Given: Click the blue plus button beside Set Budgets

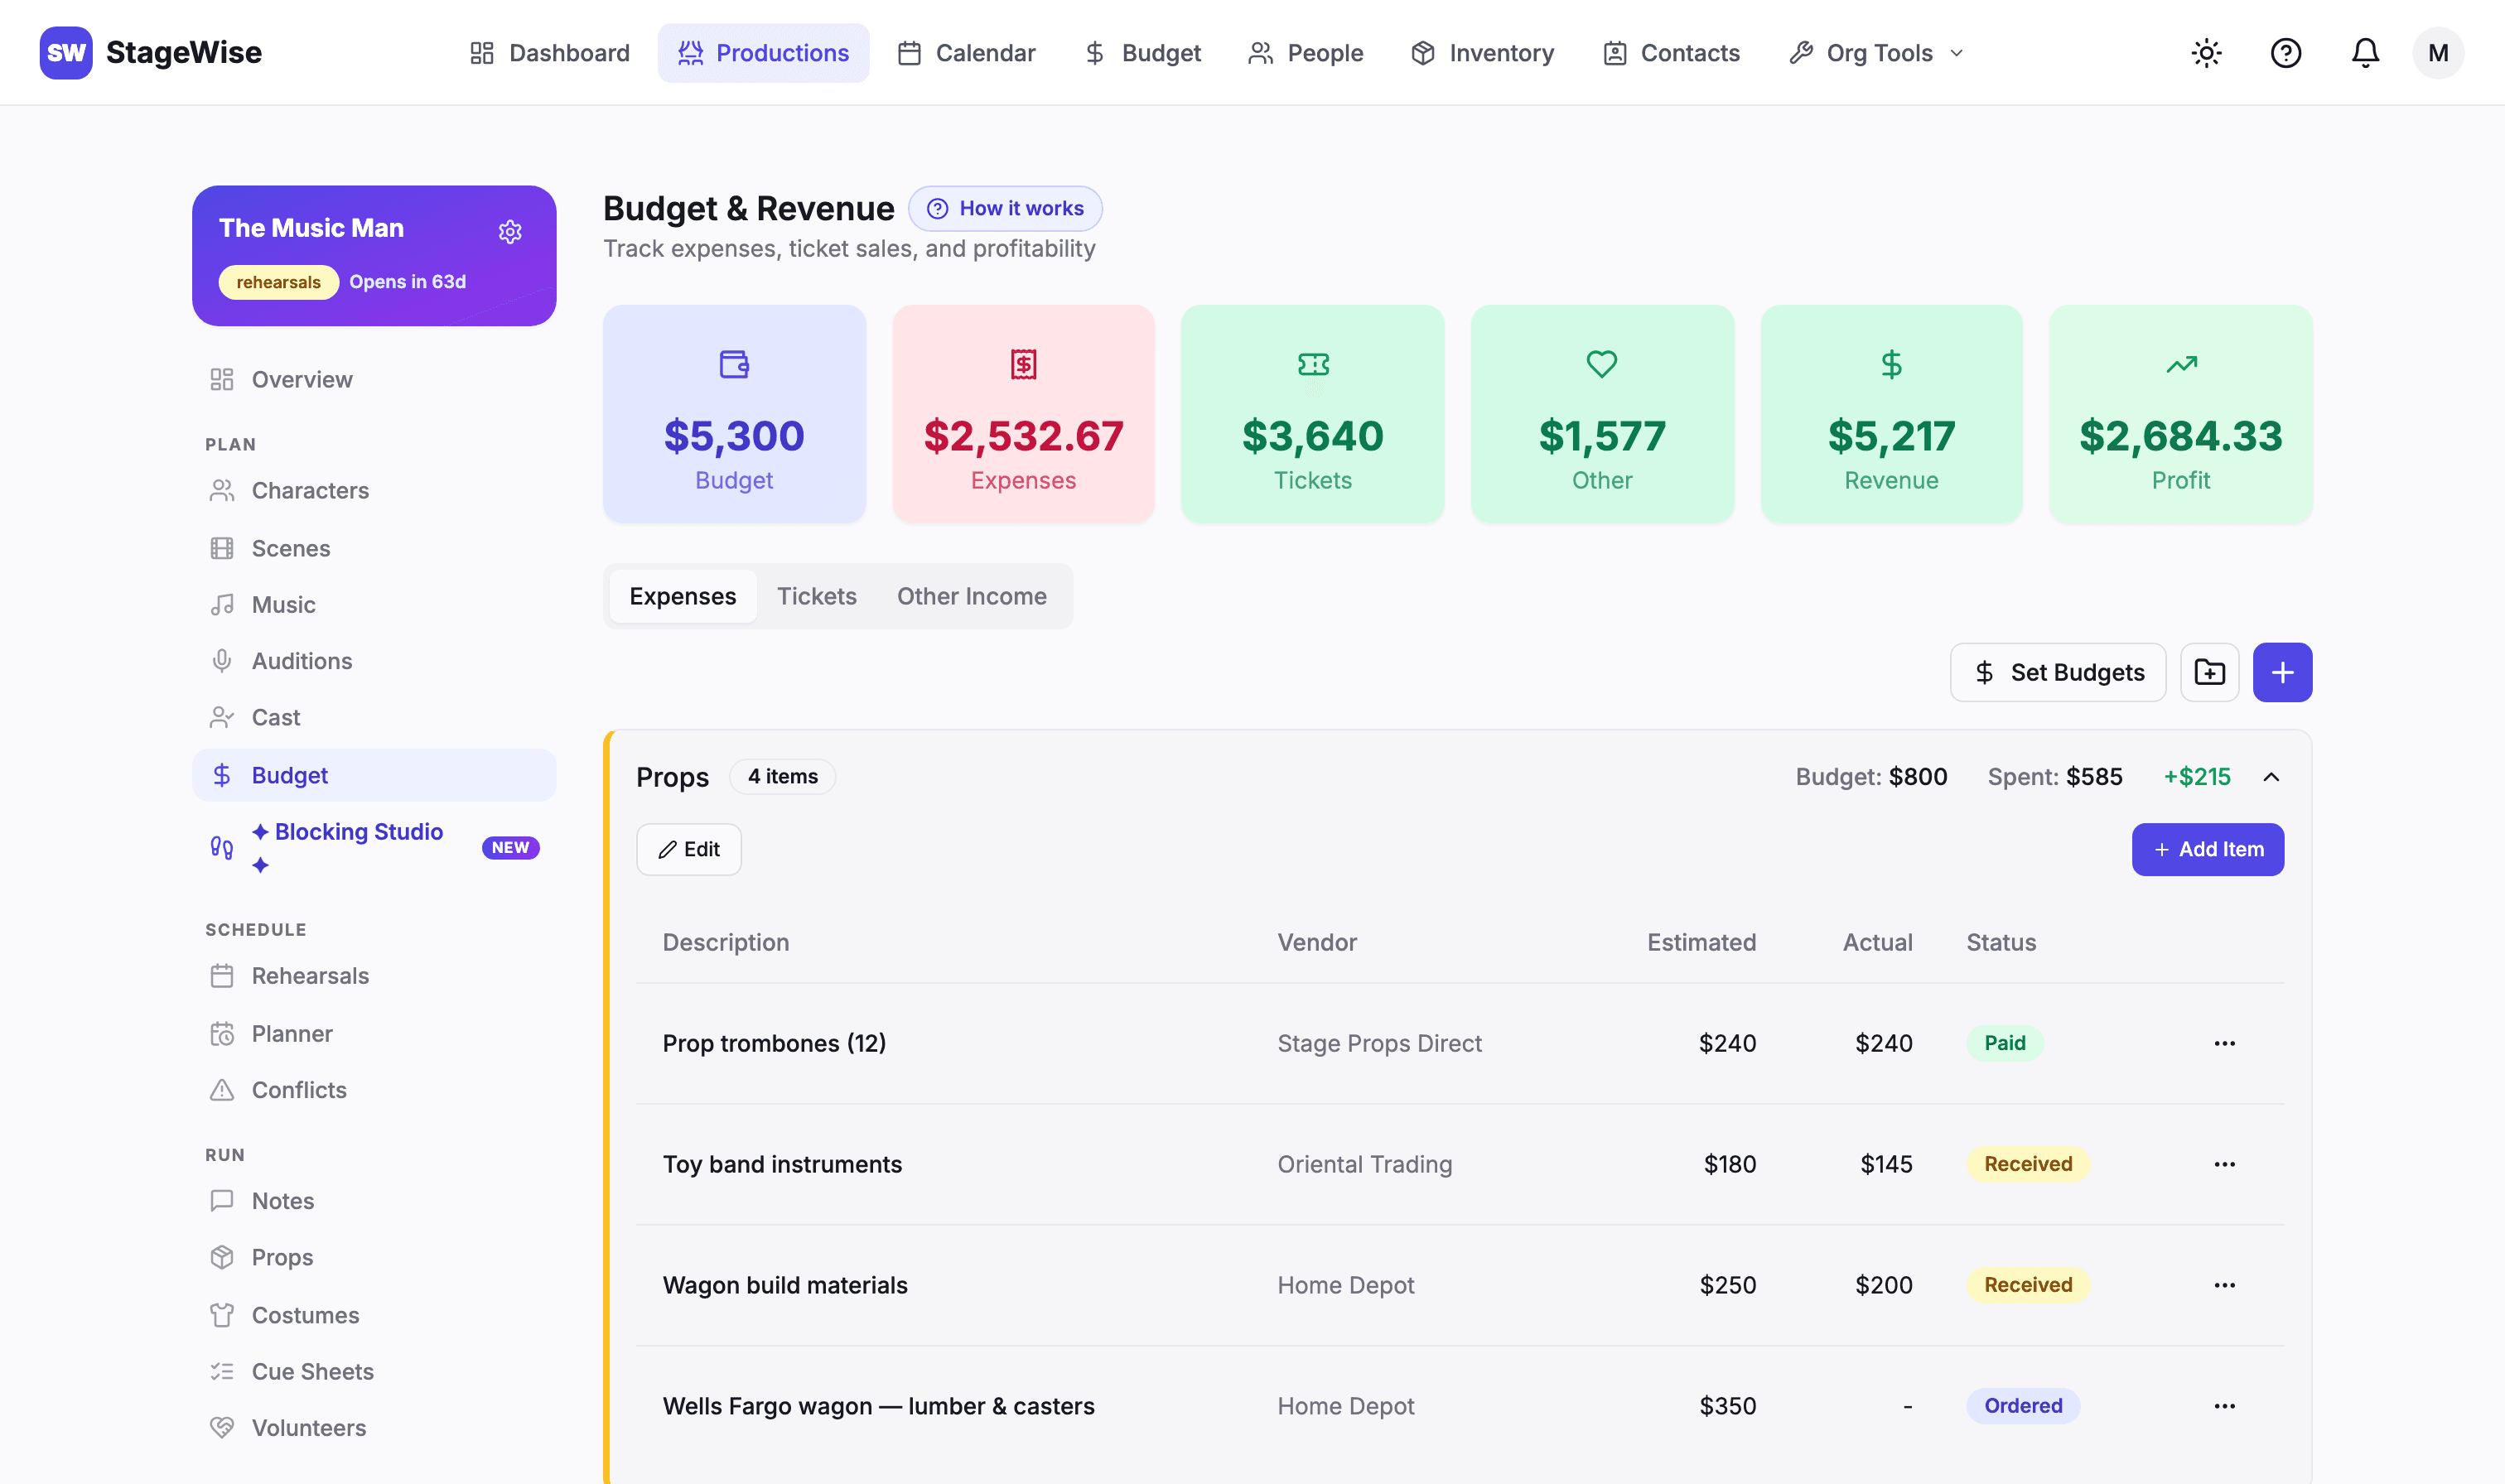Looking at the screenshot, I should click(2282, 672).
